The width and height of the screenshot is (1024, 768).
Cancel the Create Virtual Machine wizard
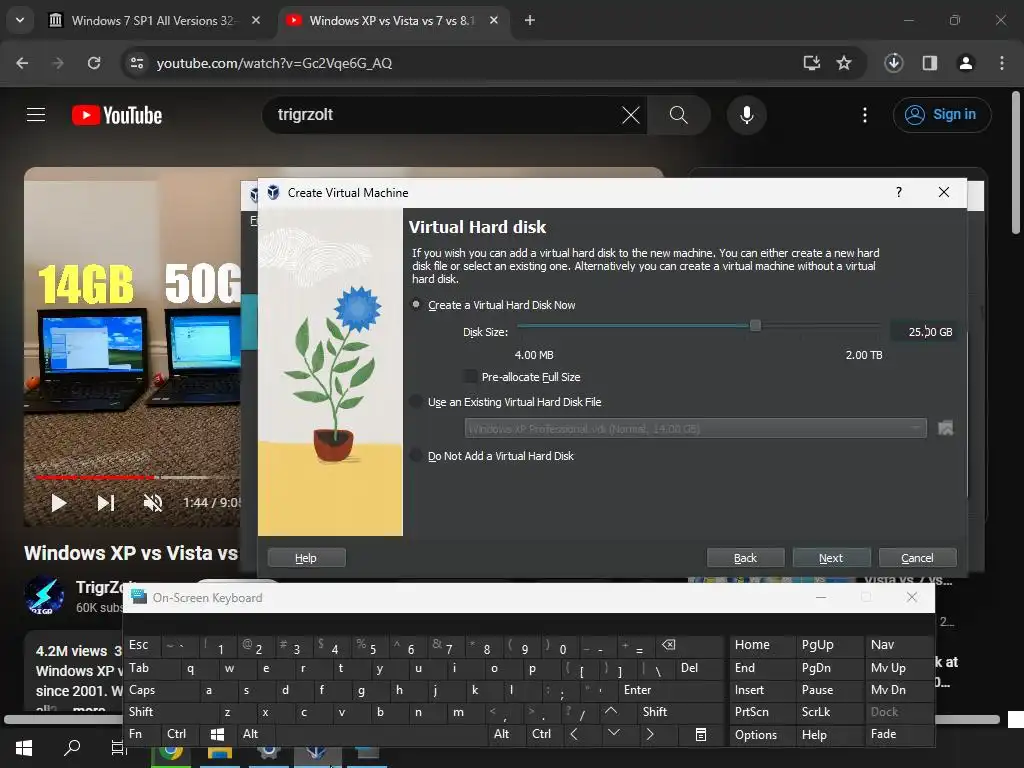click(x=917, y=558)
